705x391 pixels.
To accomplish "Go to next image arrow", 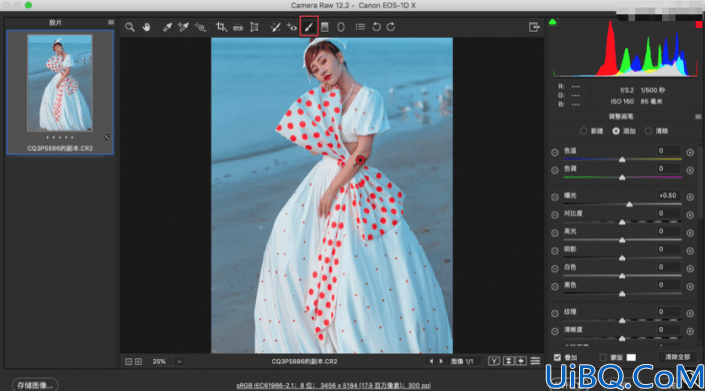I will click(441, 361).
